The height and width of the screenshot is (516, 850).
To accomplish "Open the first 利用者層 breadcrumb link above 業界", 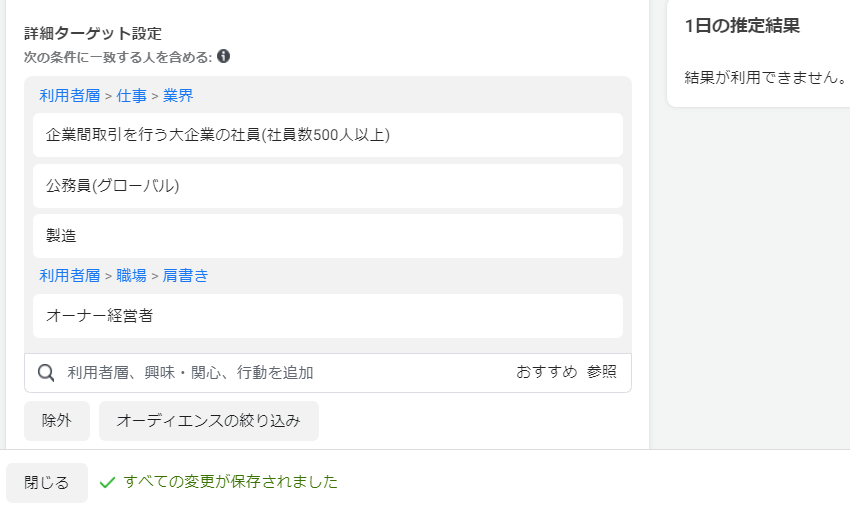I will (70, 96).
